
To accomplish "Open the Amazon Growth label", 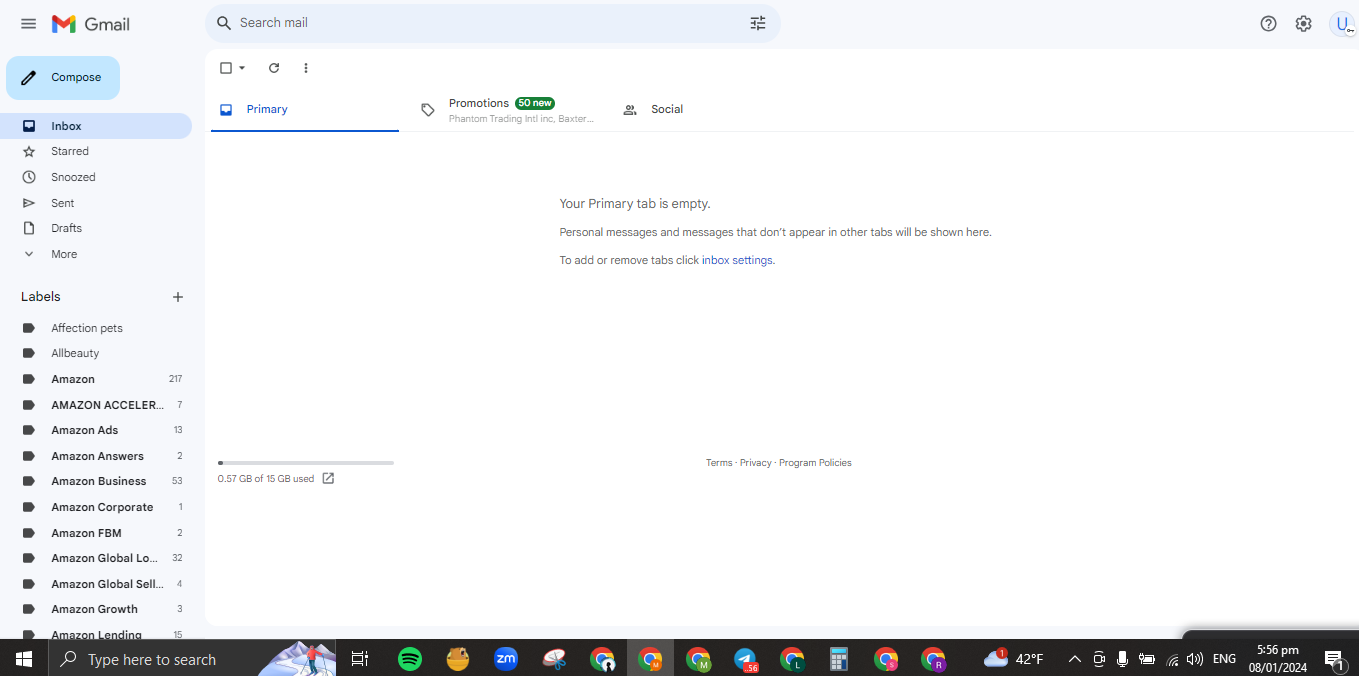I will (96, 609).
